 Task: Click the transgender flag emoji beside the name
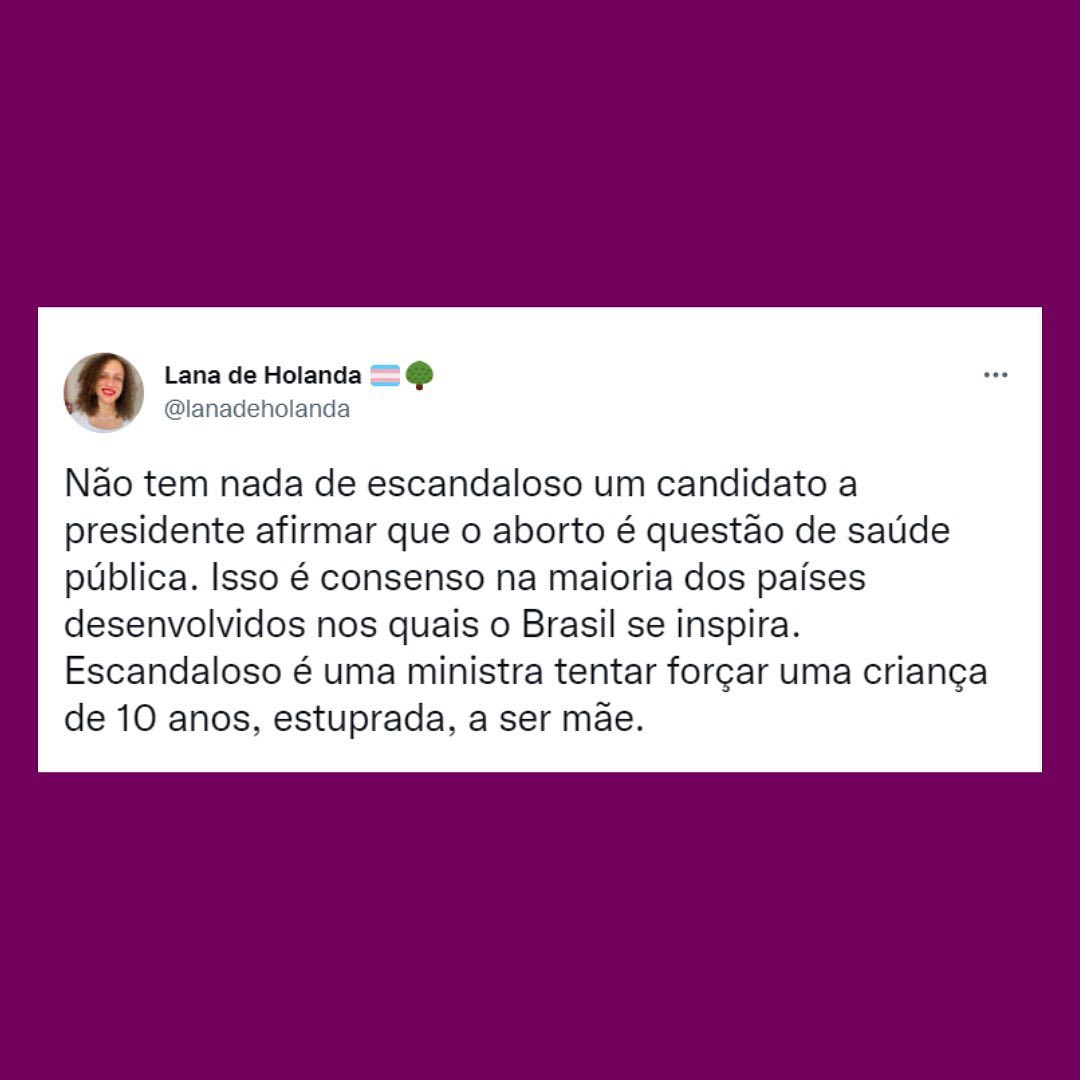point(385,375)
